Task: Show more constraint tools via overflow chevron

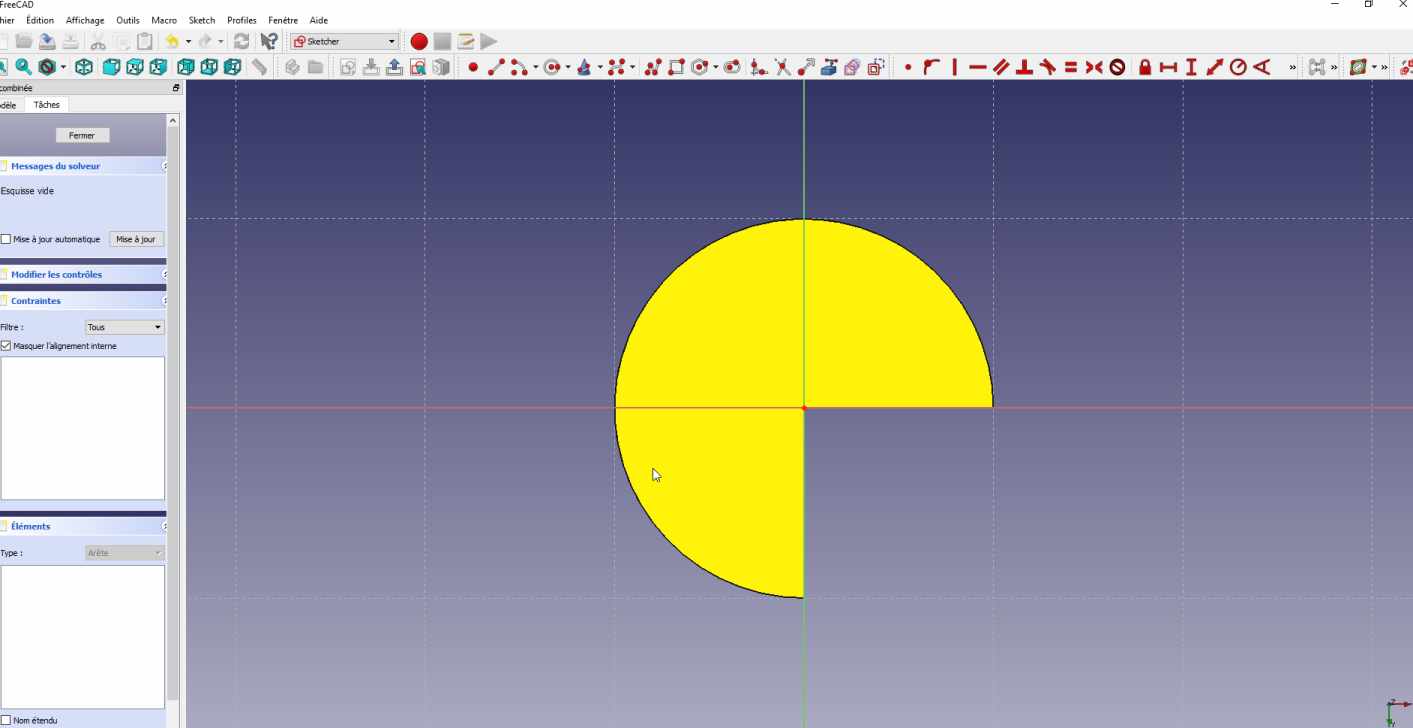Action: click(x=1292, y=67)
